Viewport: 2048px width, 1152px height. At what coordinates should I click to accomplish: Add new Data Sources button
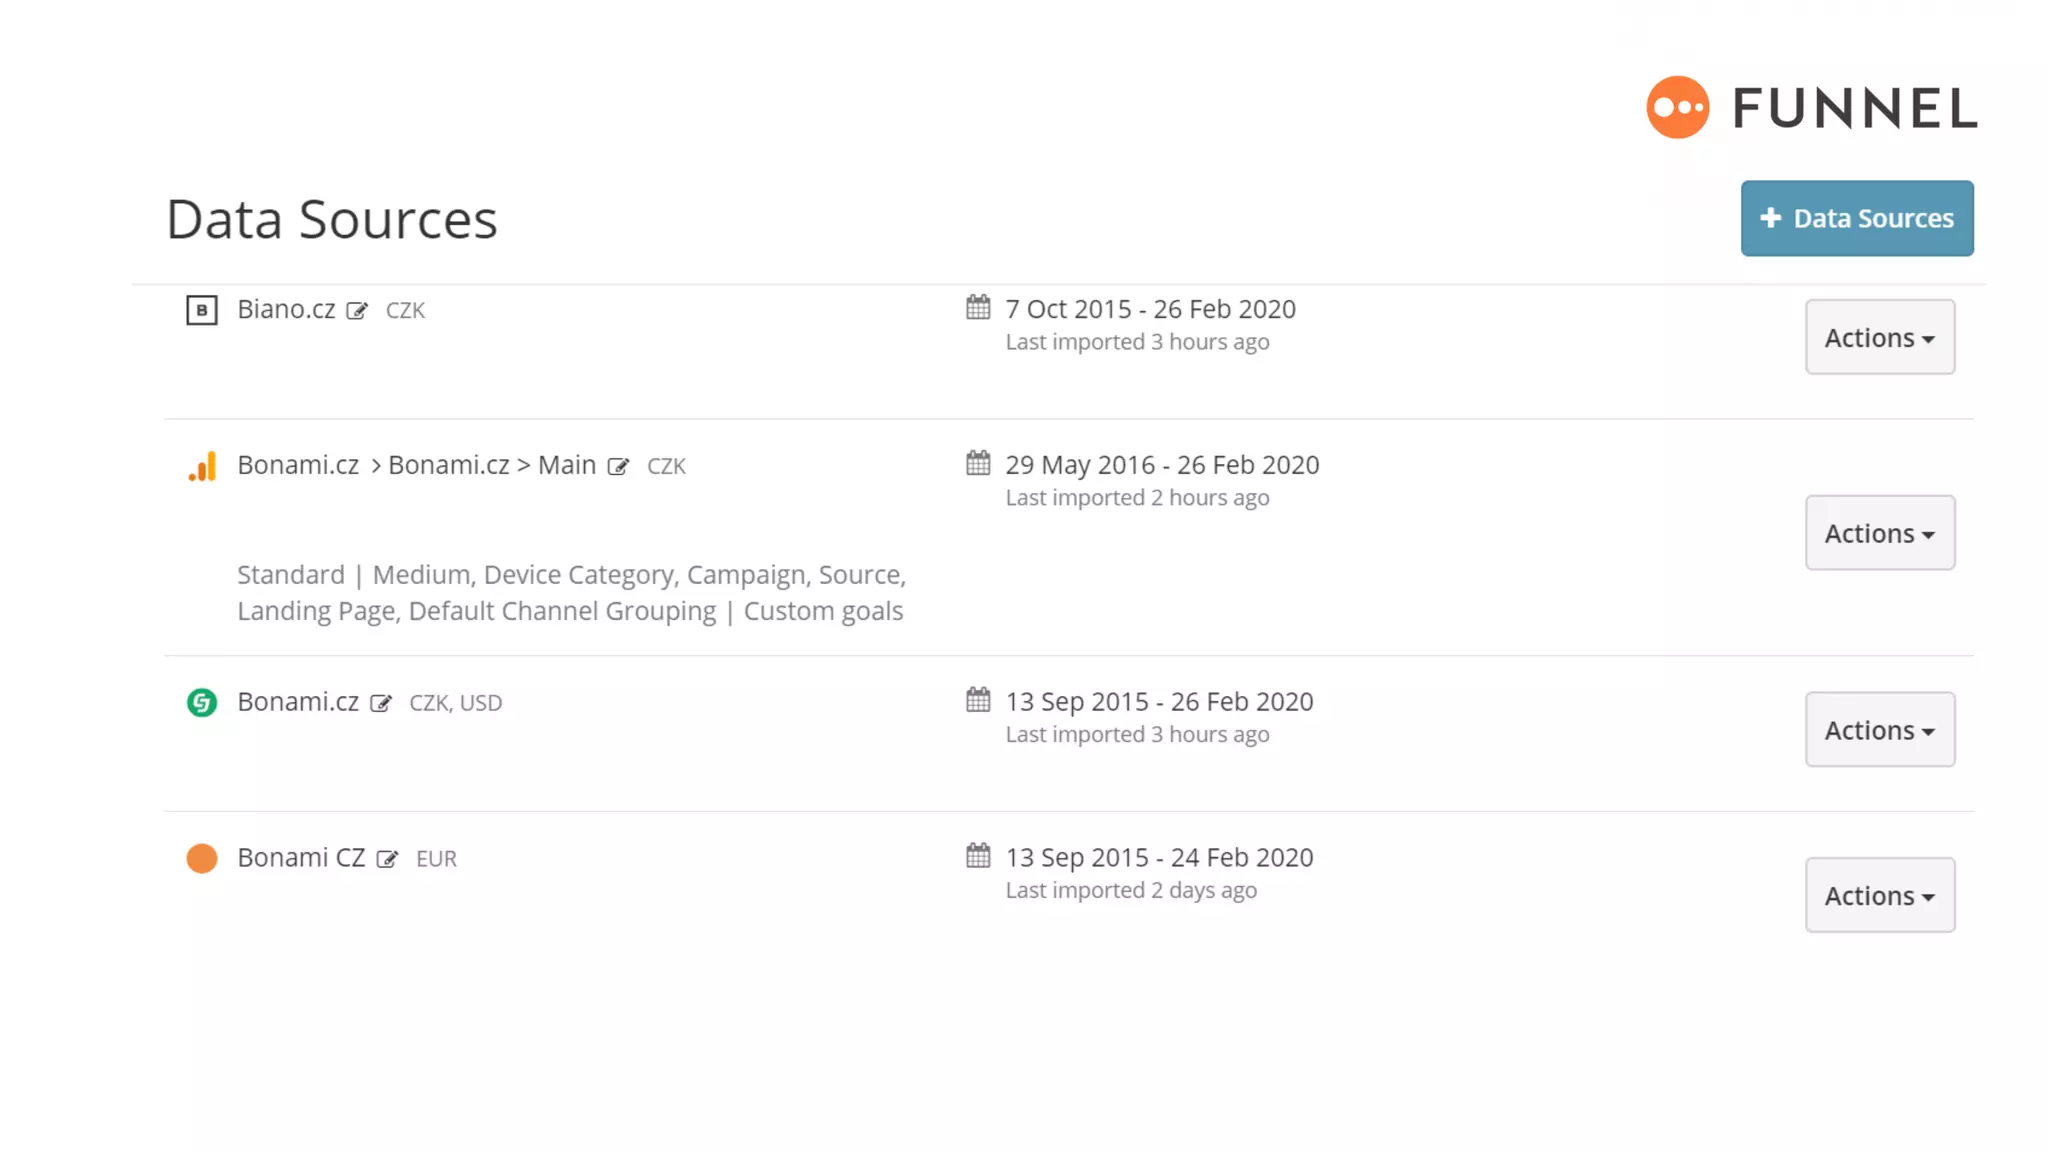1856,218
